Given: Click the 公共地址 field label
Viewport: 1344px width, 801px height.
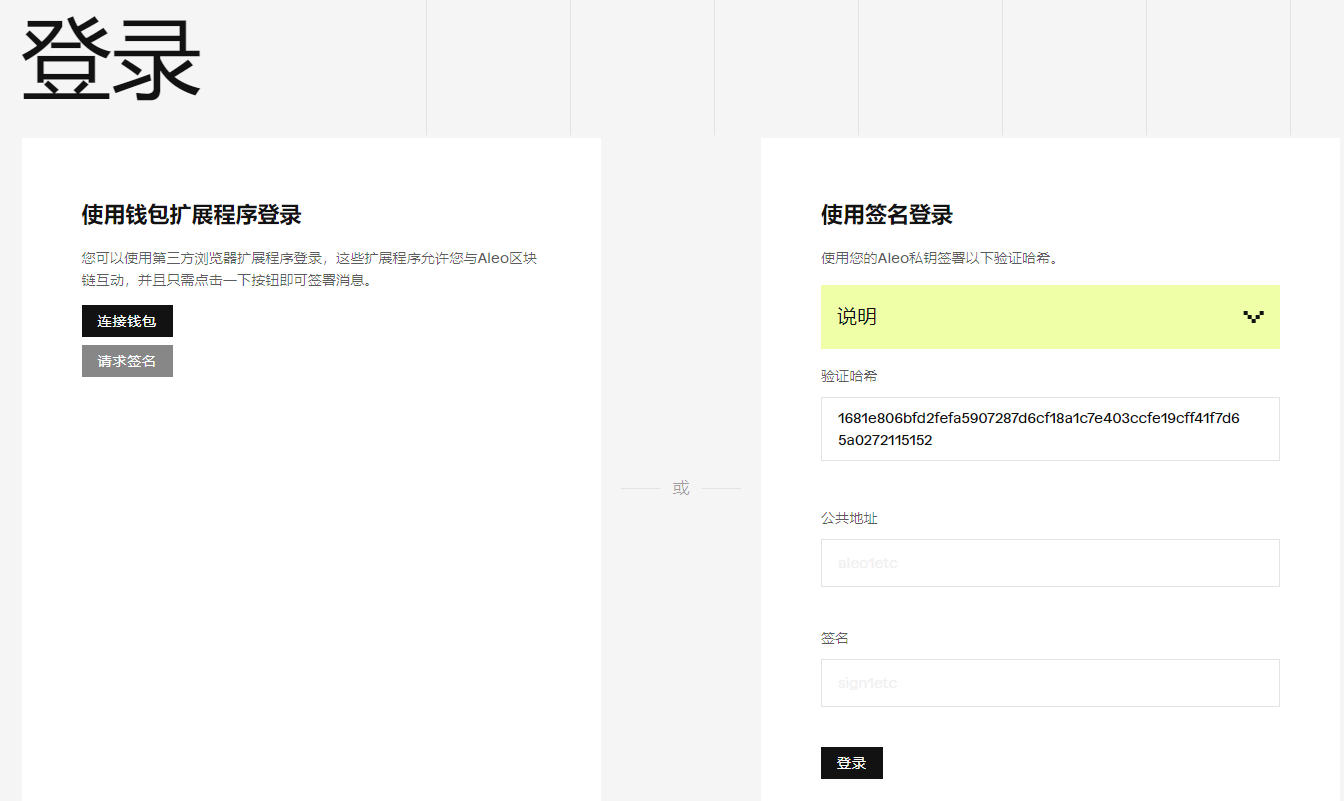Looking at the screenshot, I should (849, 518).
